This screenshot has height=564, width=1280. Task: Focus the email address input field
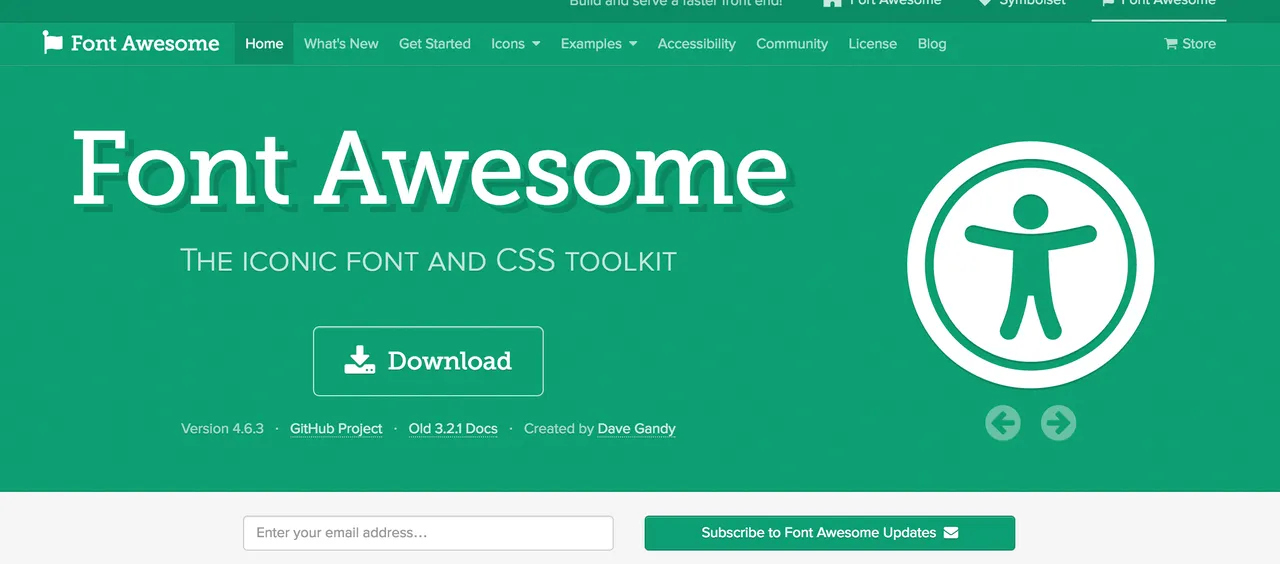click(428, 533)
